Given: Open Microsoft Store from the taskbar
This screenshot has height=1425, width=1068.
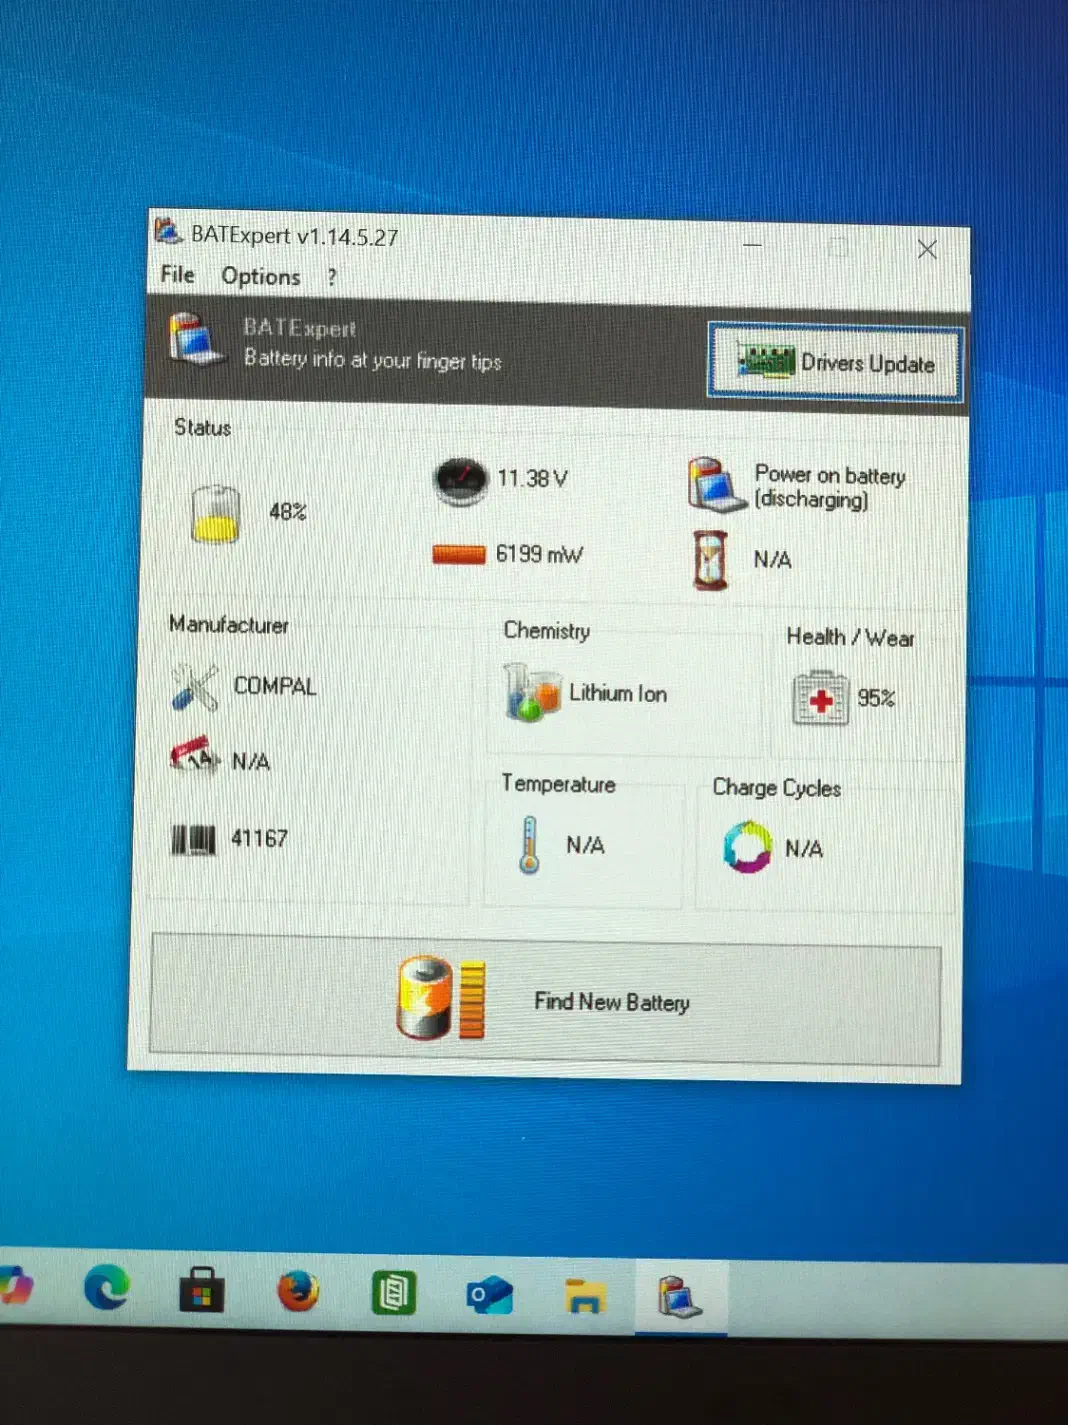Looking at the screenshot, I should click(x=201, y=1291).
